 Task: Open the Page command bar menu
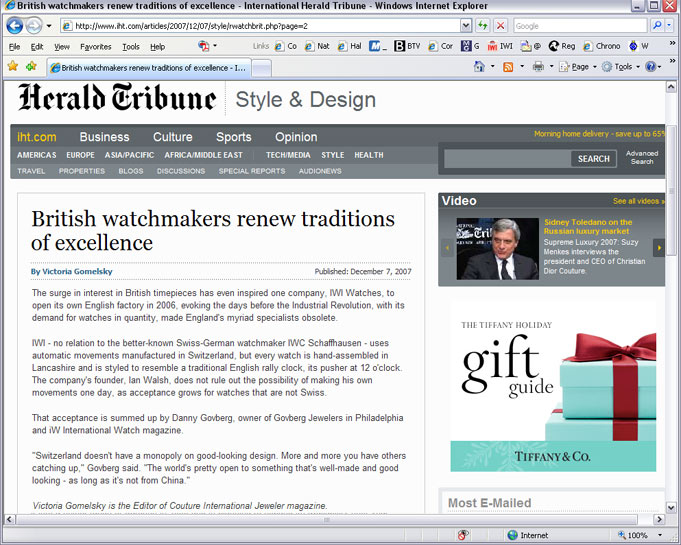[x=578, y=67]
